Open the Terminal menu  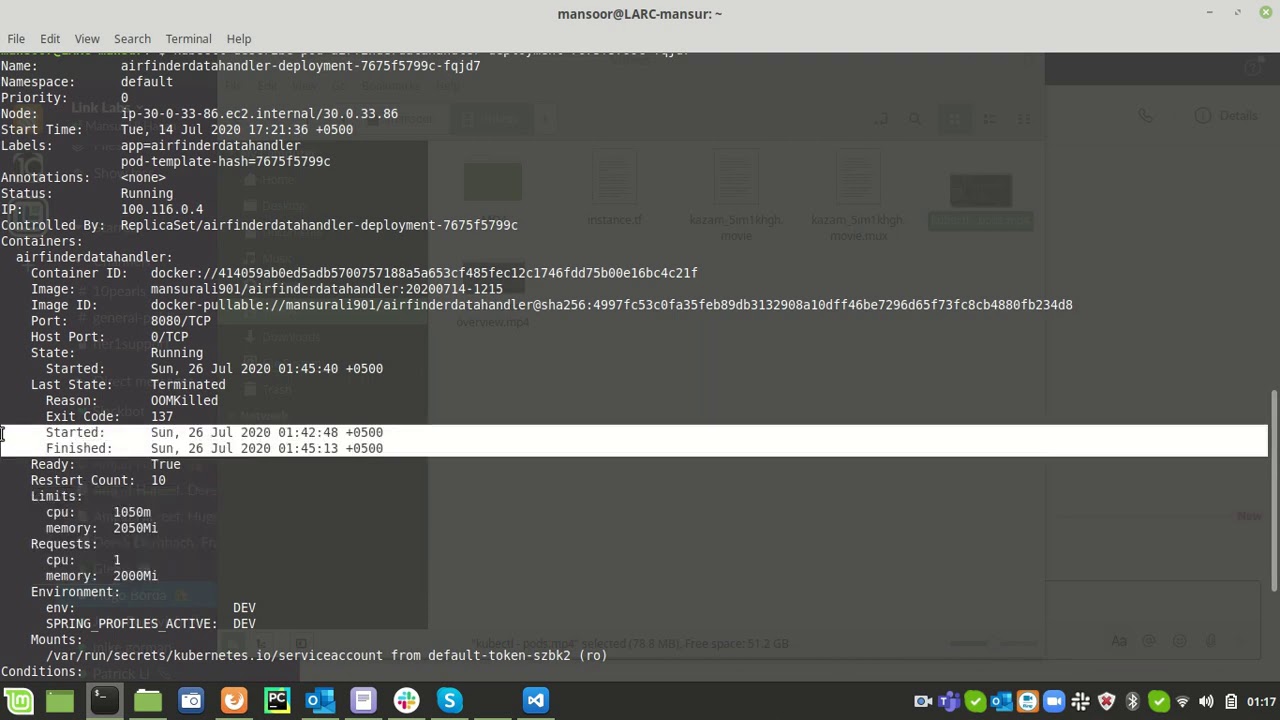point(188,39)
